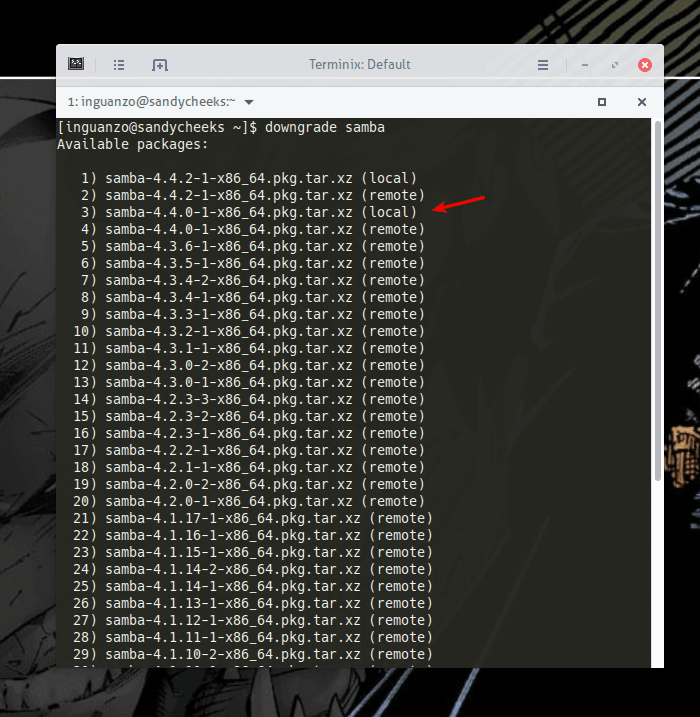Select line 5 samba-4.3.6-1
700x717 pixels.
(x=253, y=246)
